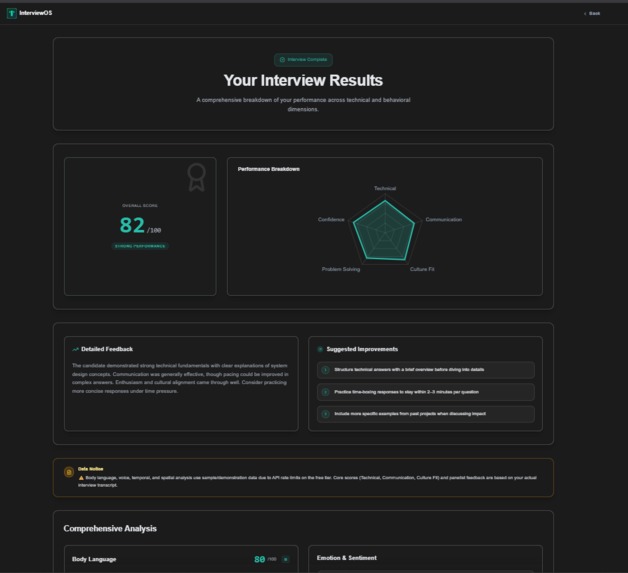Go back using the Back button
Viewport: 628px width, 573px height.
click(592, 14)
